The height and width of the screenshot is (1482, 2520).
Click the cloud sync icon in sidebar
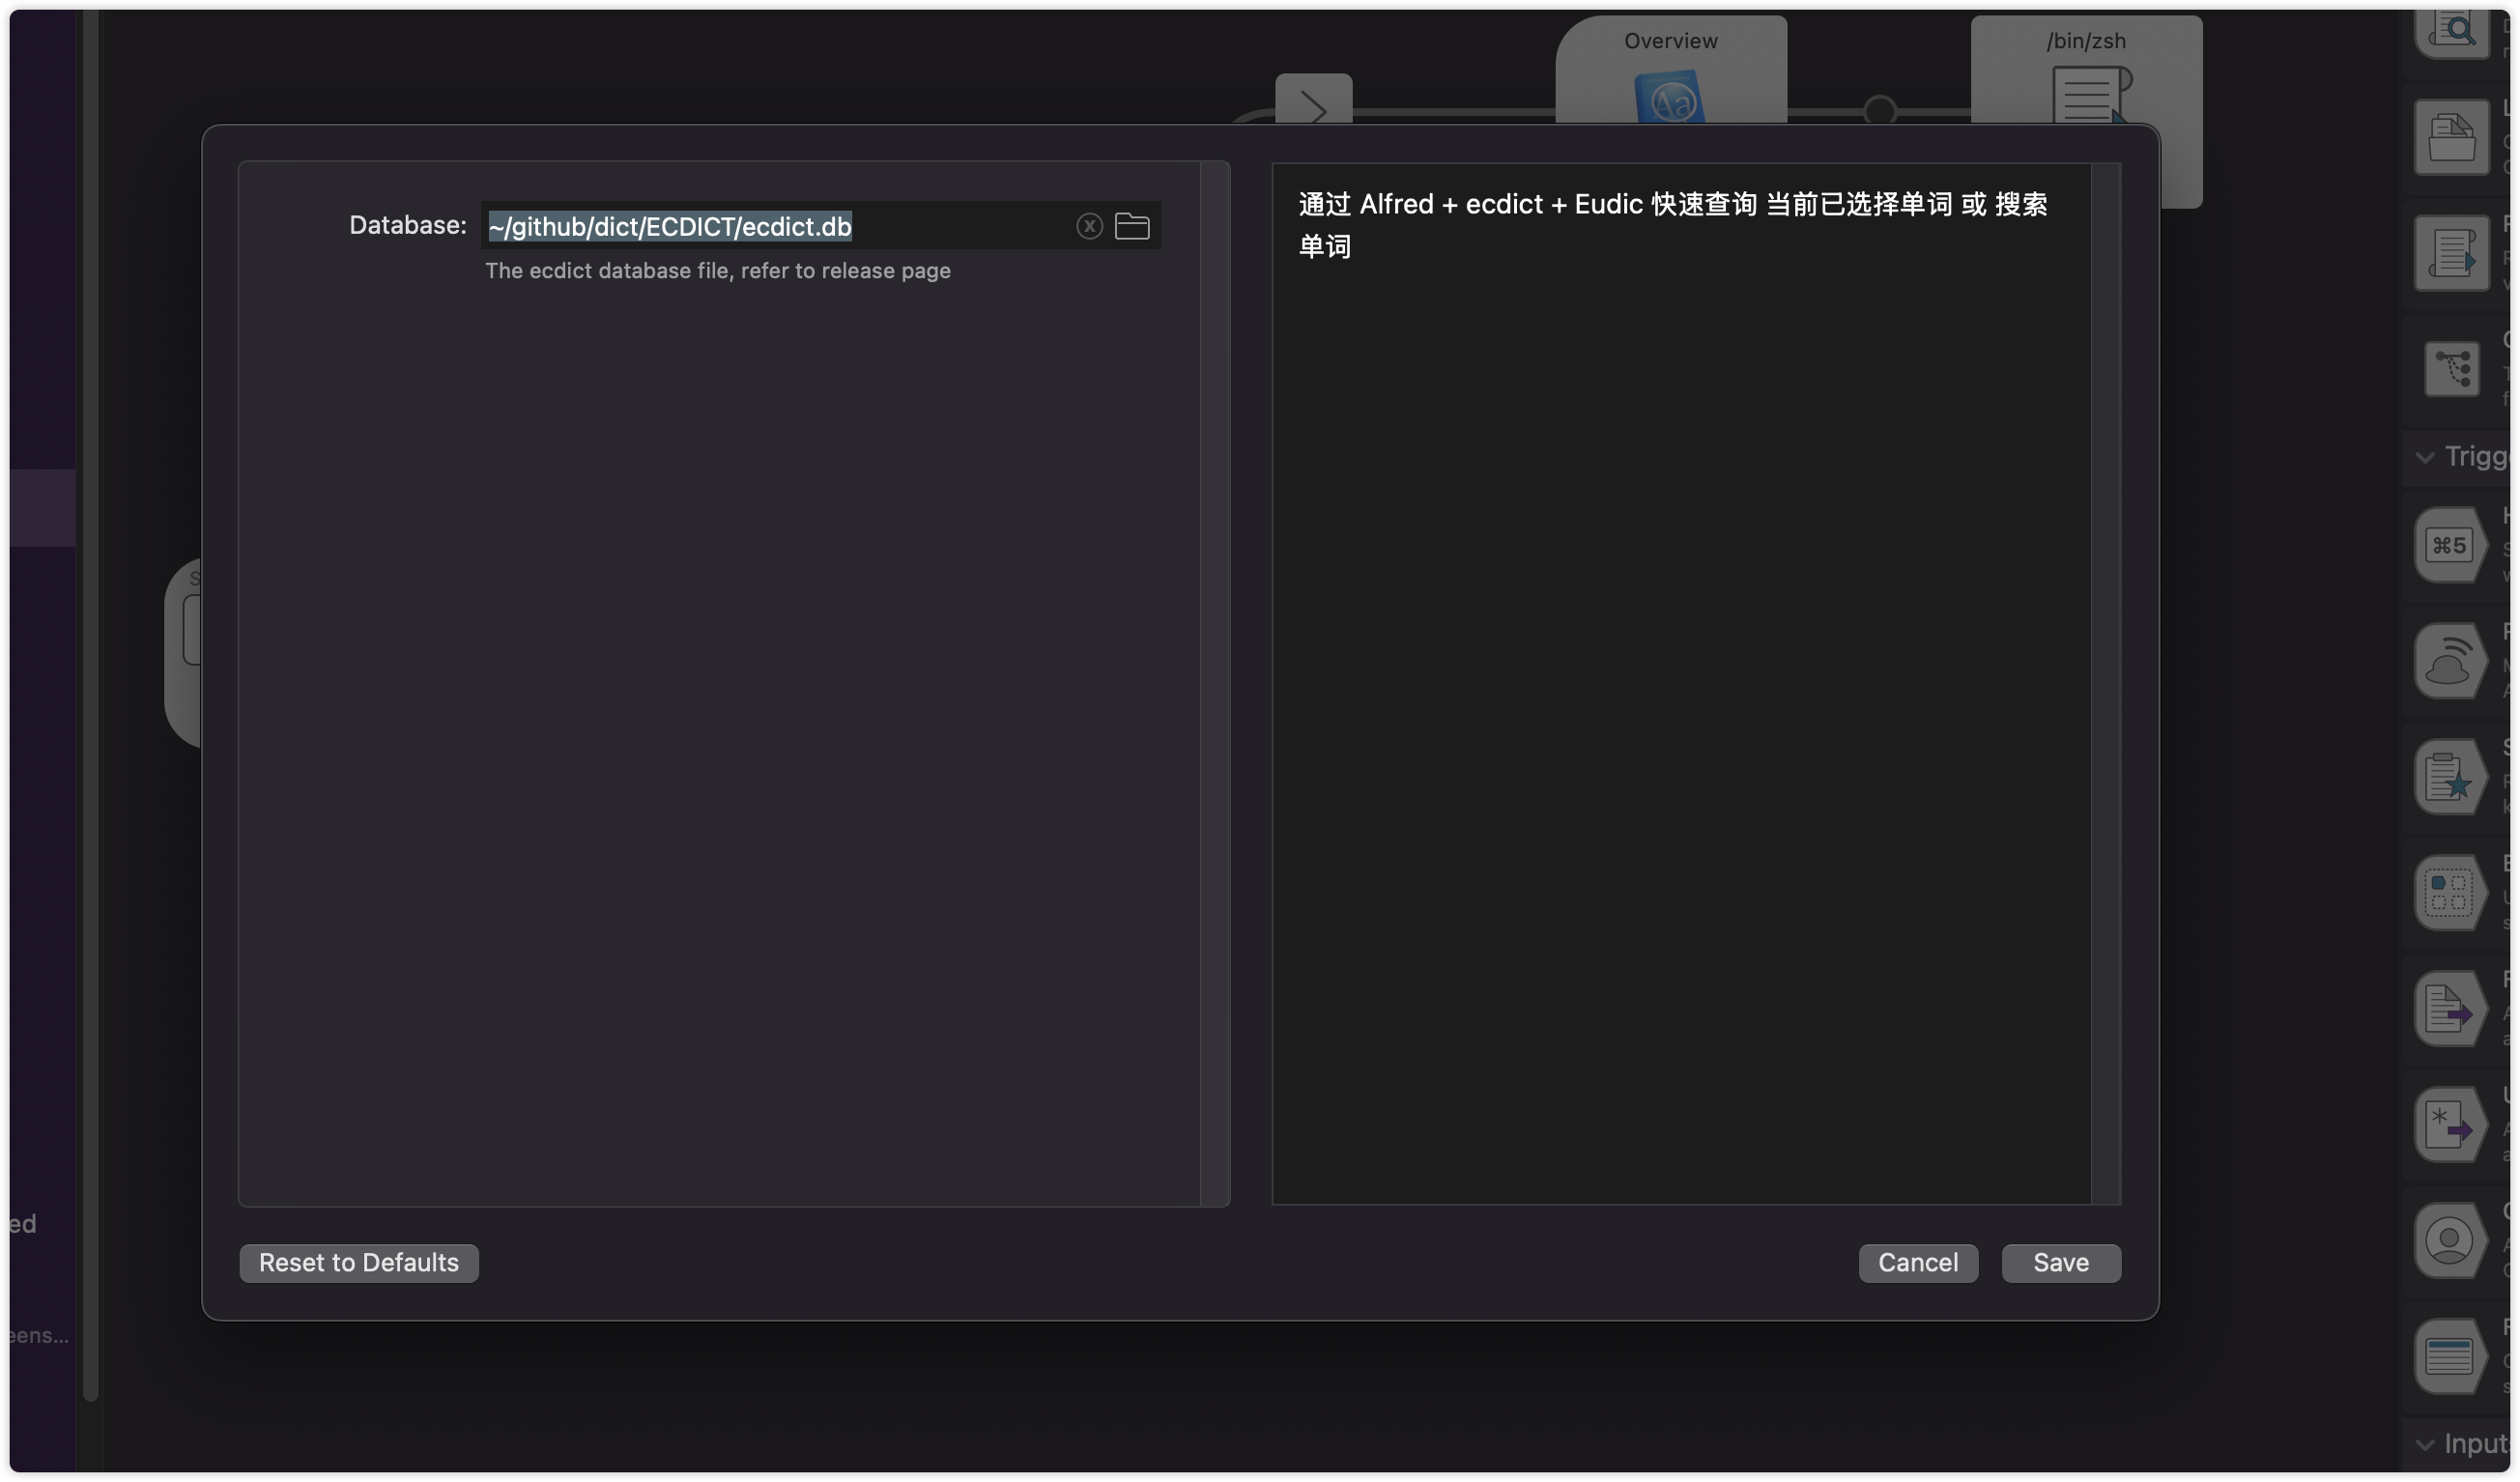coord(2451,660)
